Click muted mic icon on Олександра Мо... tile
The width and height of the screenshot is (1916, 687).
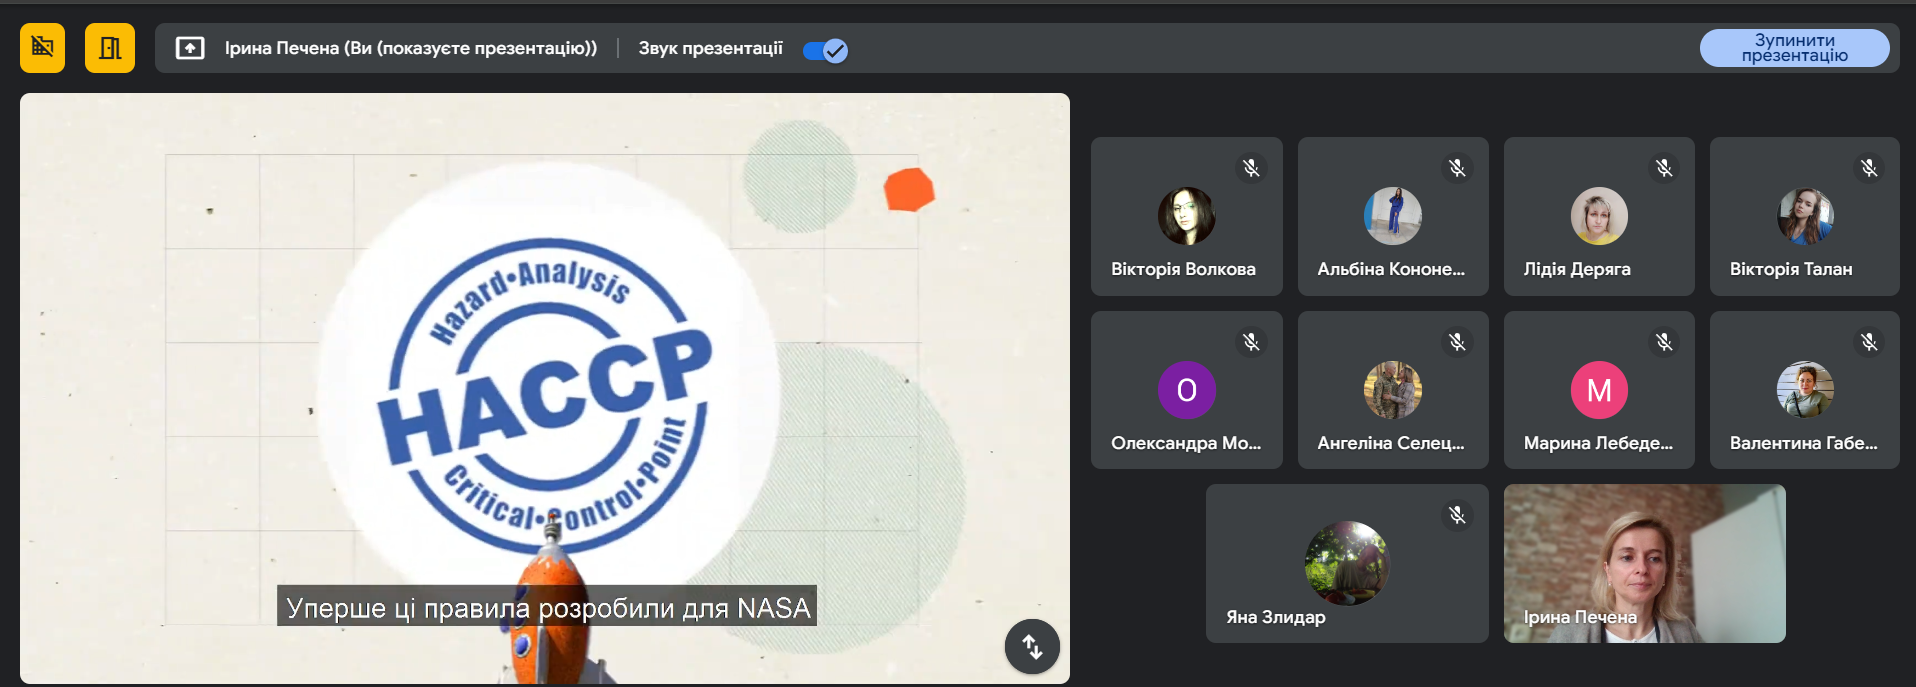[x=1251, y=342]
